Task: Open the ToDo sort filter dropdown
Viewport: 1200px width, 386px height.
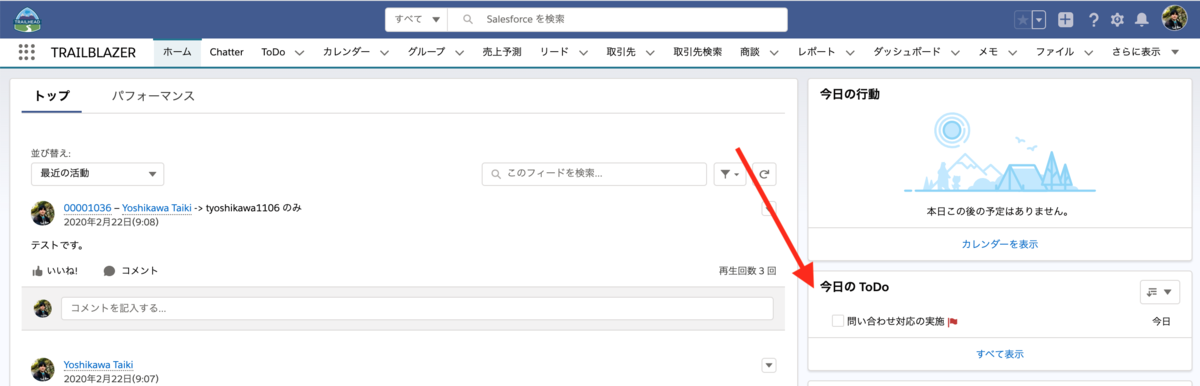Action: (x=1160, y=291)
